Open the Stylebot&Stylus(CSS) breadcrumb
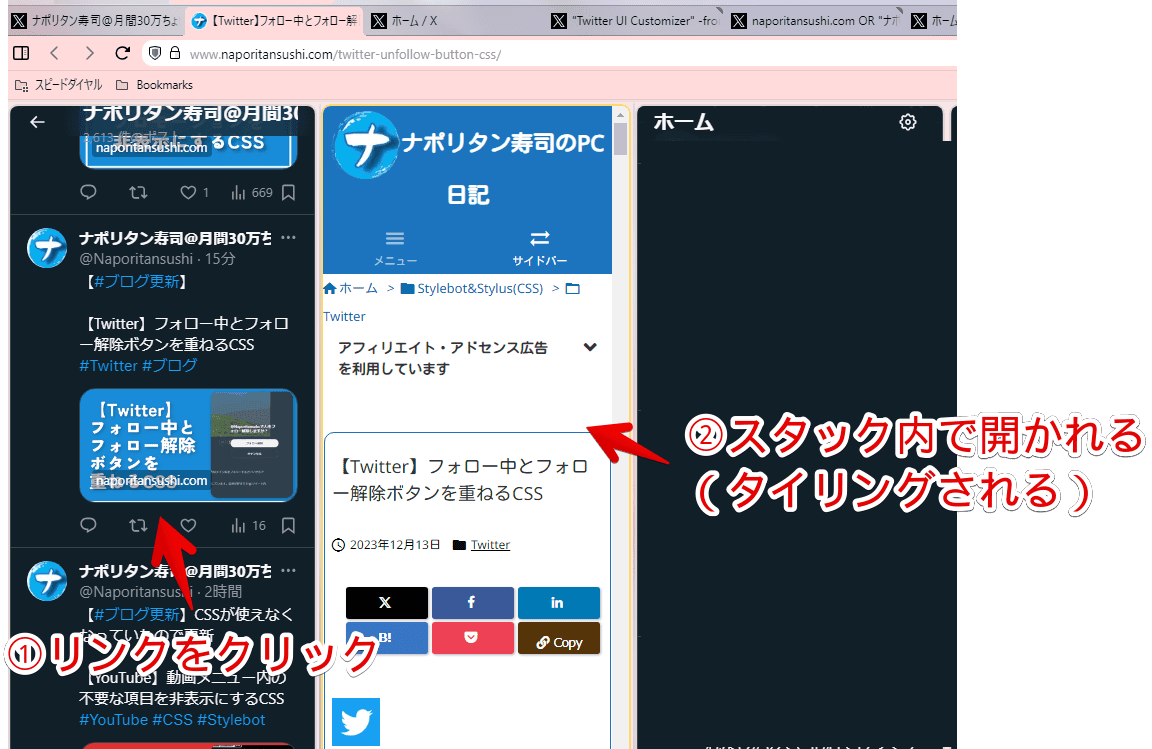This screenshot has width=1152, height=749. [x=472, y=288]
